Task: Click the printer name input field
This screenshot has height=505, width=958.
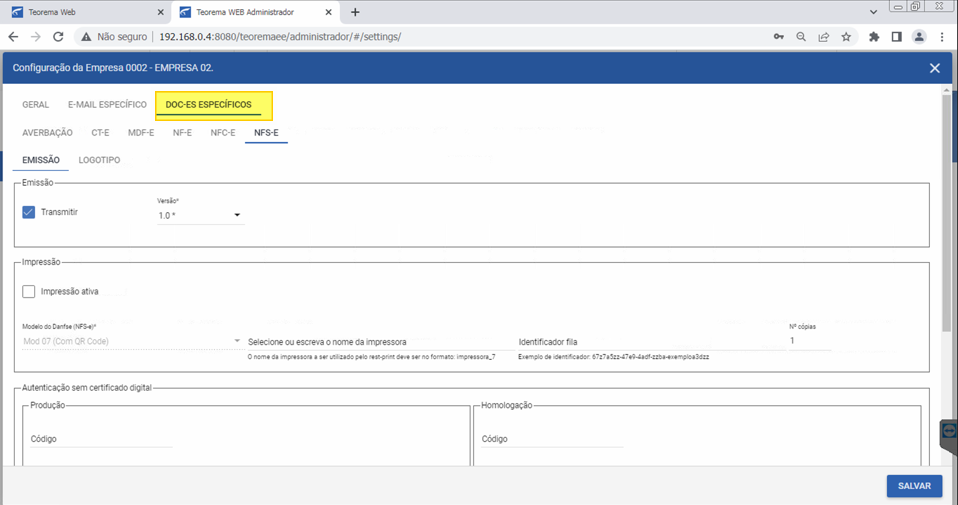Action: click(381, 342)
